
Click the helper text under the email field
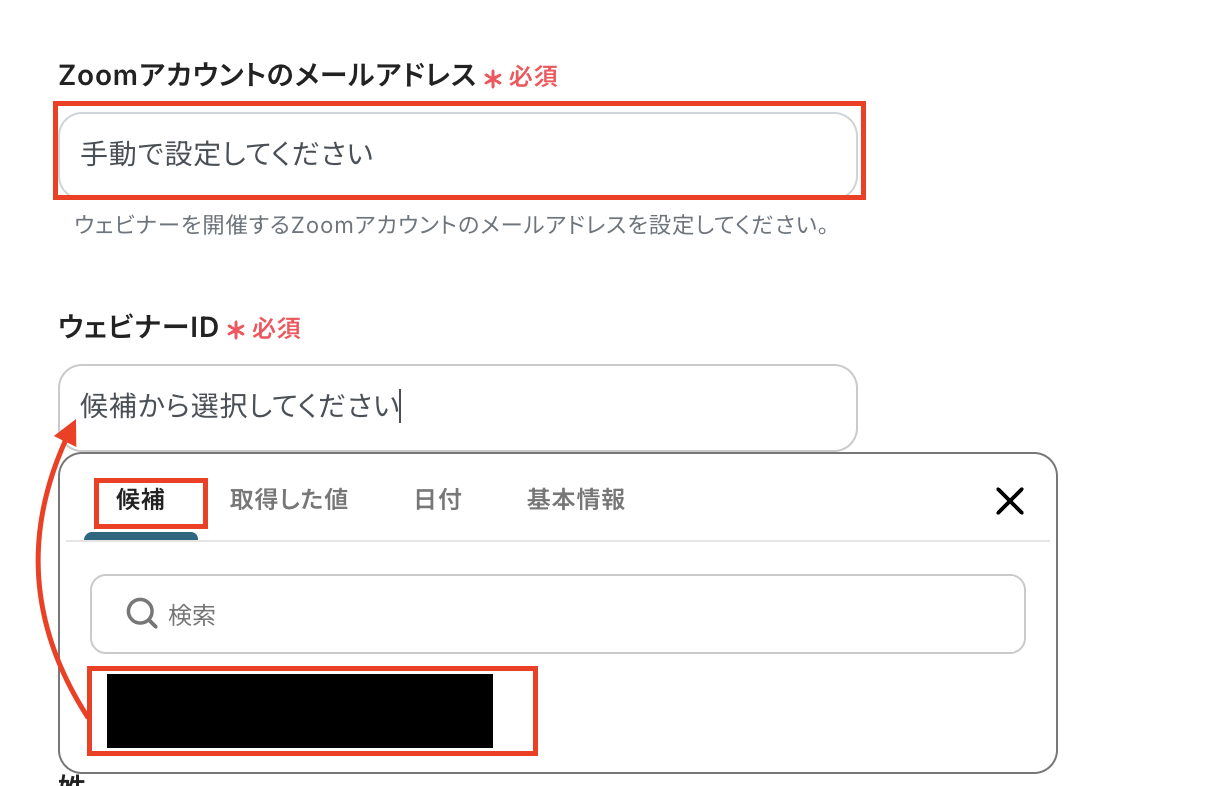coord(452,225)
